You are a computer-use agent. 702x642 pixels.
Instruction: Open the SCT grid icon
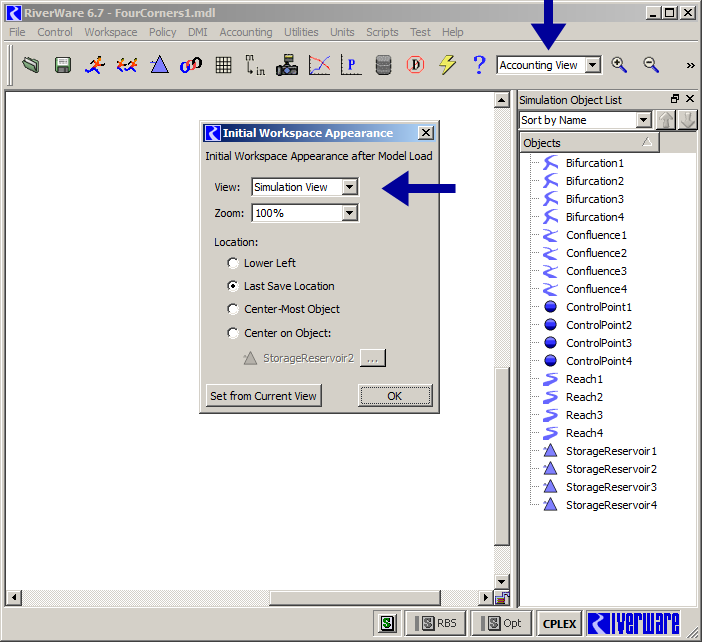[223, 65]
